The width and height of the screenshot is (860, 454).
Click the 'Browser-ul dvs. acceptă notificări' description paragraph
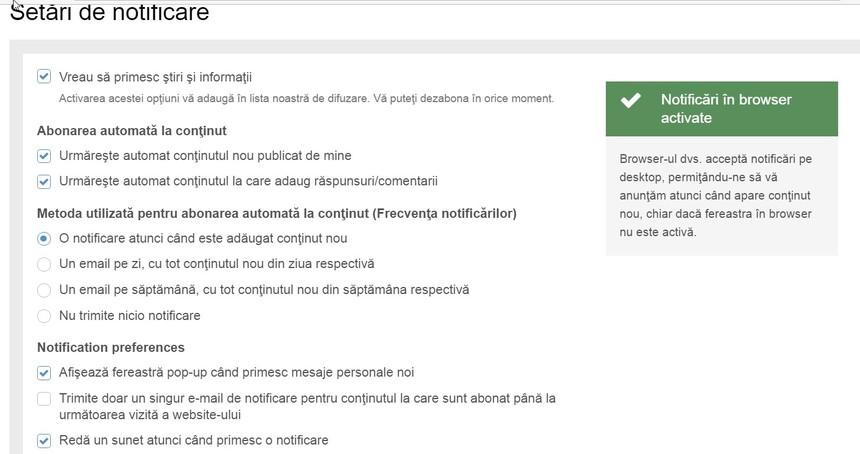(716, 195)
